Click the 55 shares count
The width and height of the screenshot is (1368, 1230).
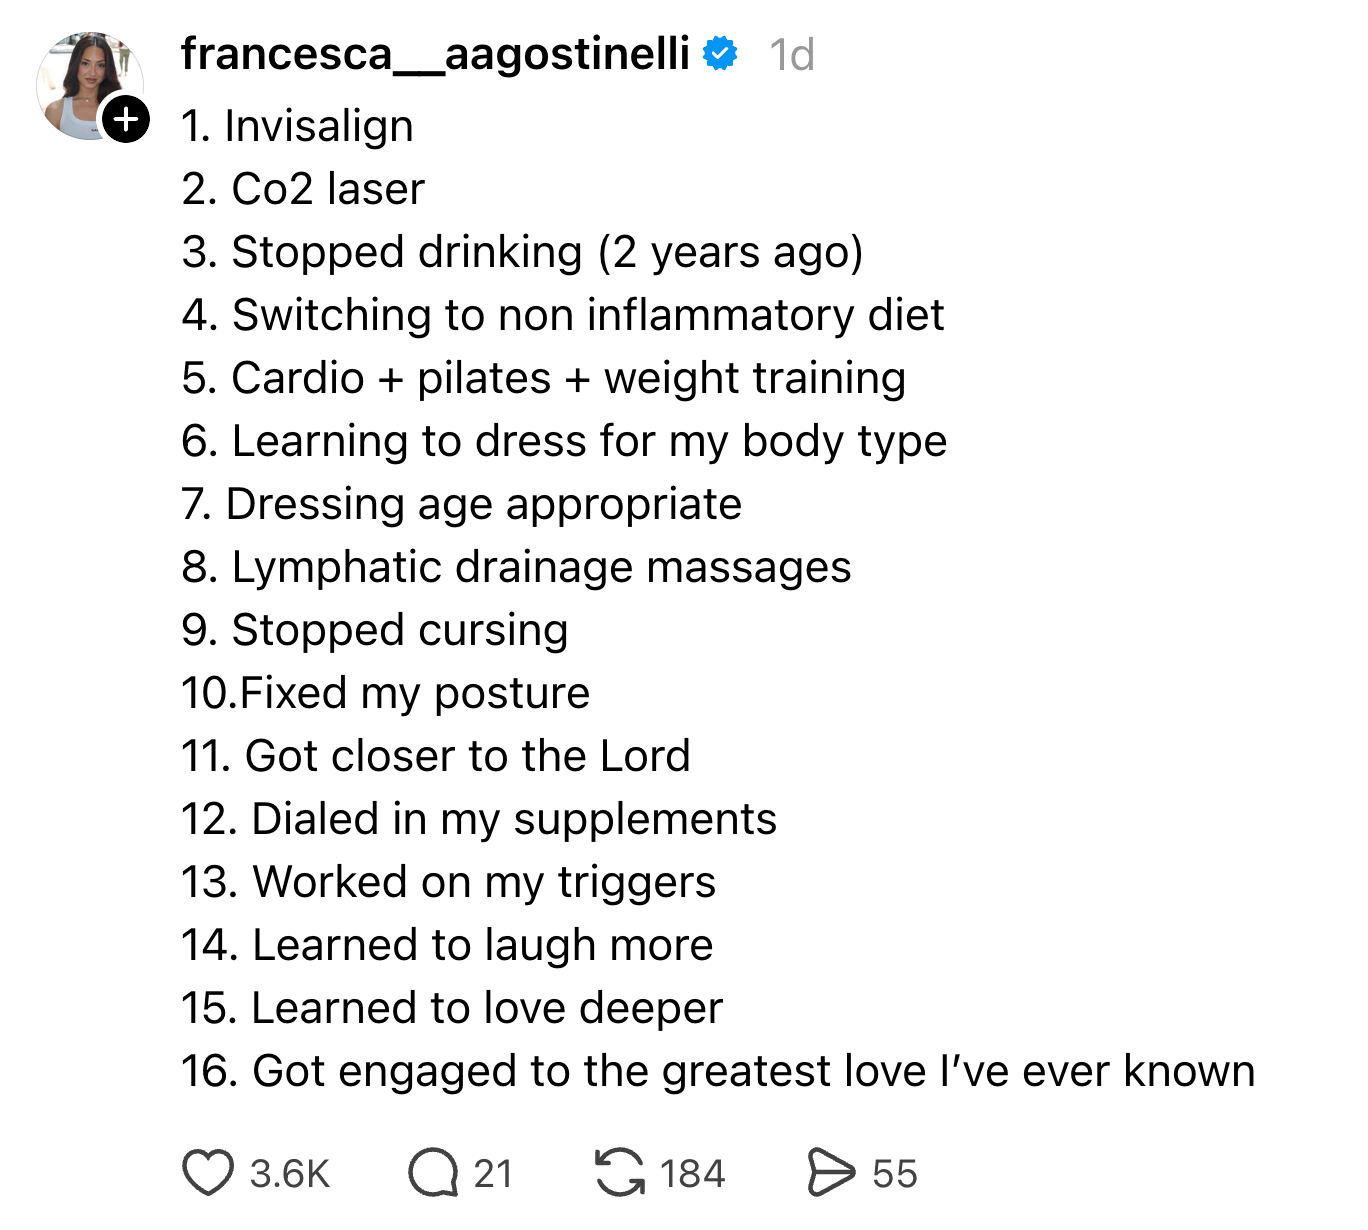click(x=894, y=1174)
